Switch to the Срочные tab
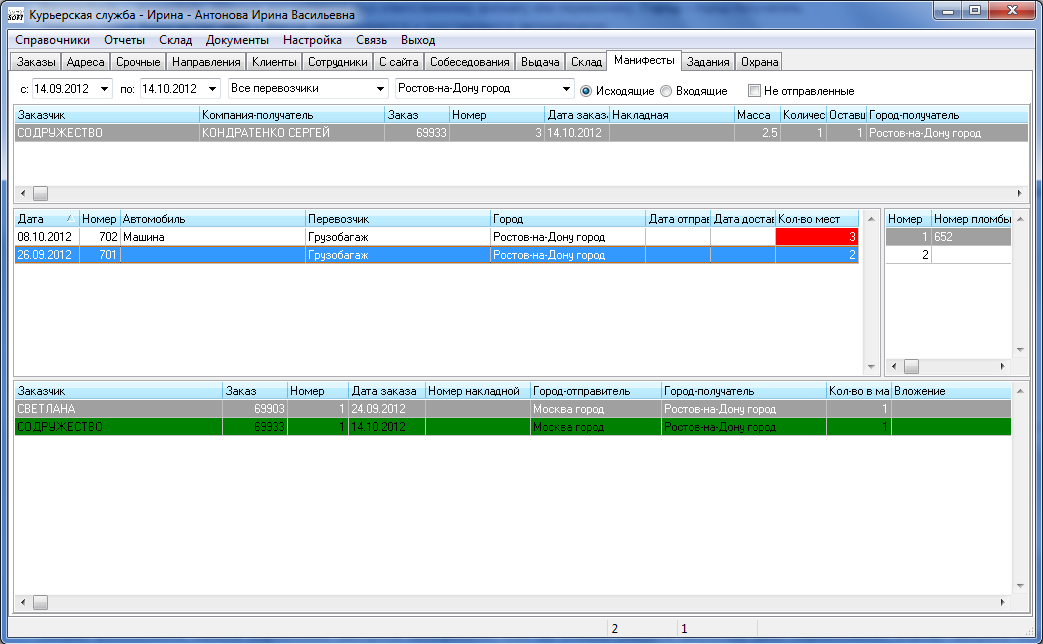The image size is (1043, 644). 138,62
